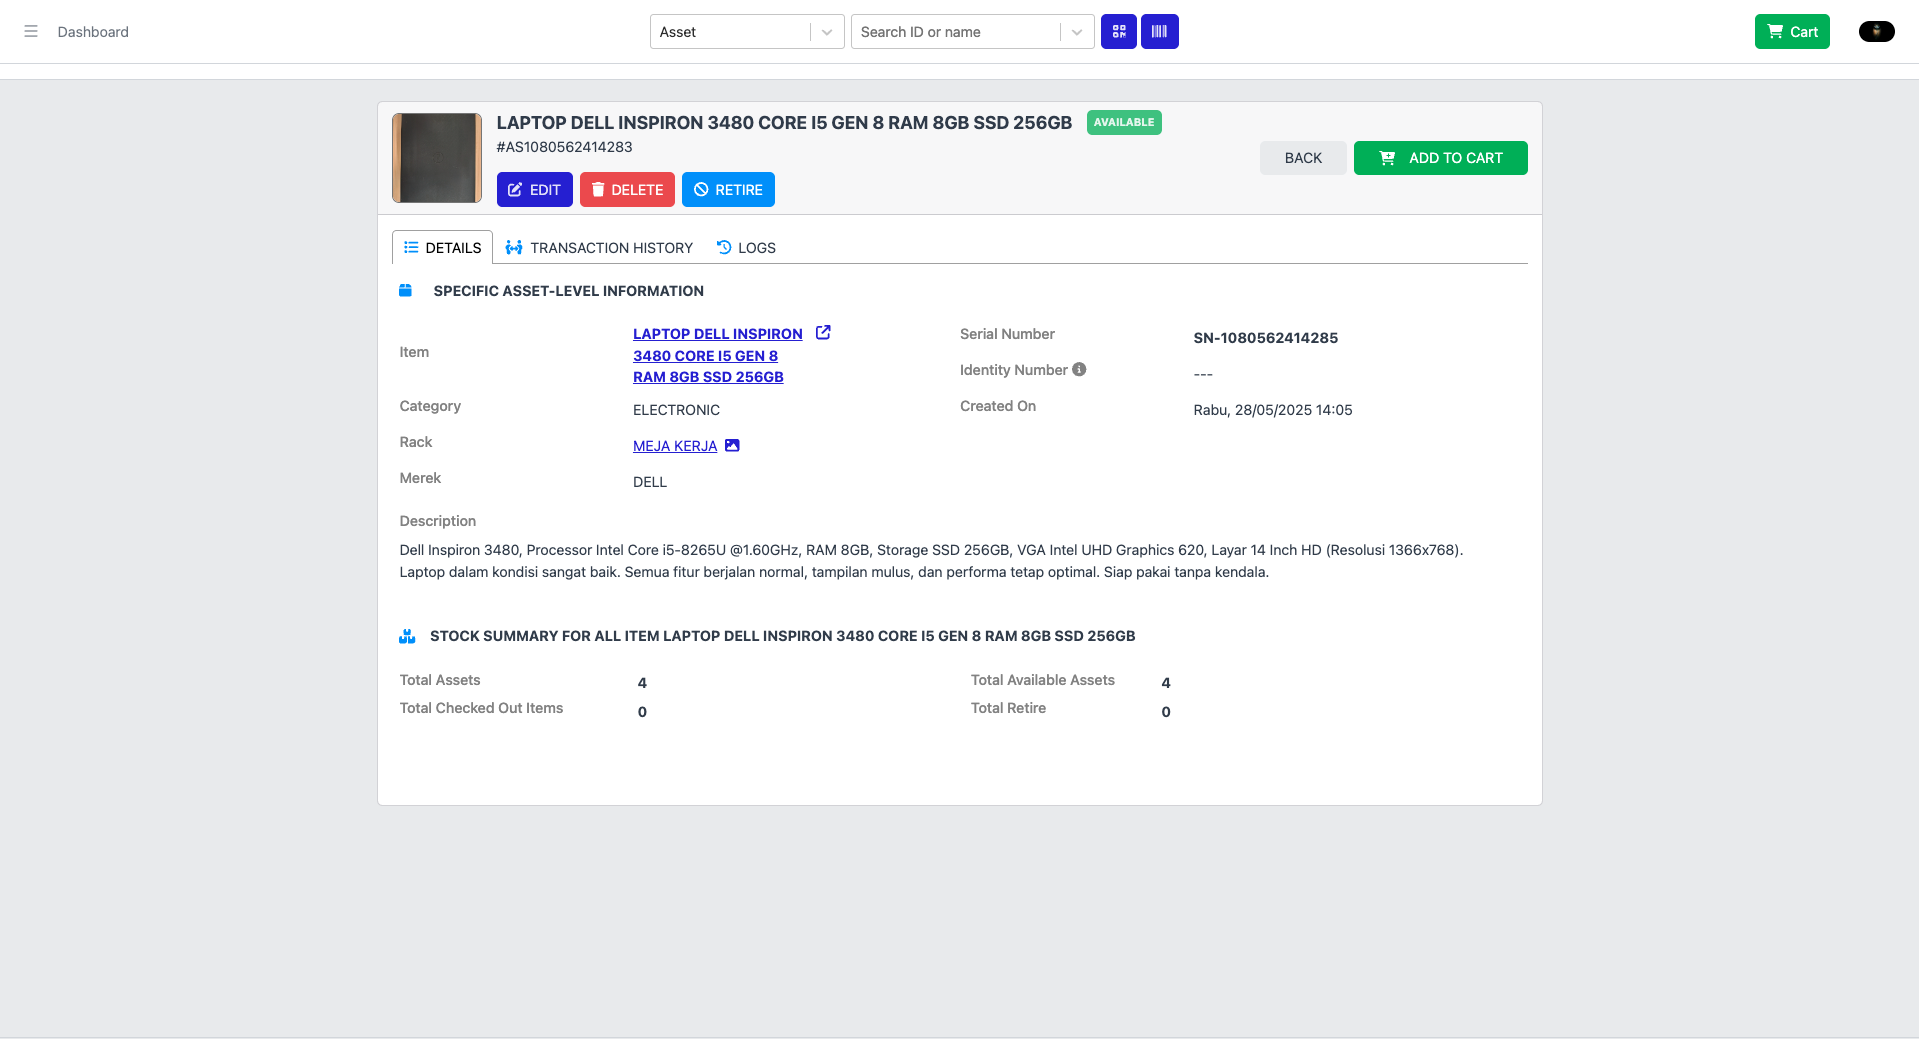Open item link external icon

click(x=823, y=333)
